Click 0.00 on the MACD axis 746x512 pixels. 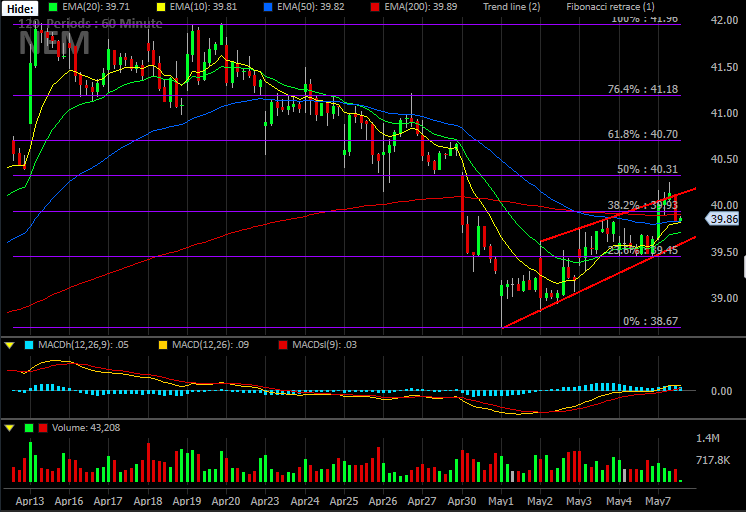pos(721,391)
